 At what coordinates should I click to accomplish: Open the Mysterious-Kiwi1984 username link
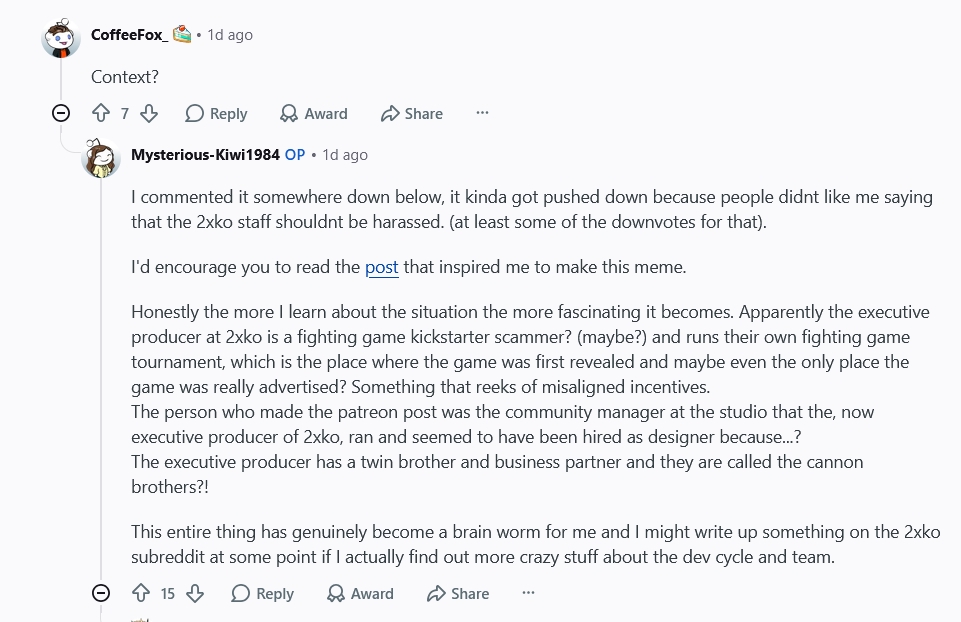[205, 155]
